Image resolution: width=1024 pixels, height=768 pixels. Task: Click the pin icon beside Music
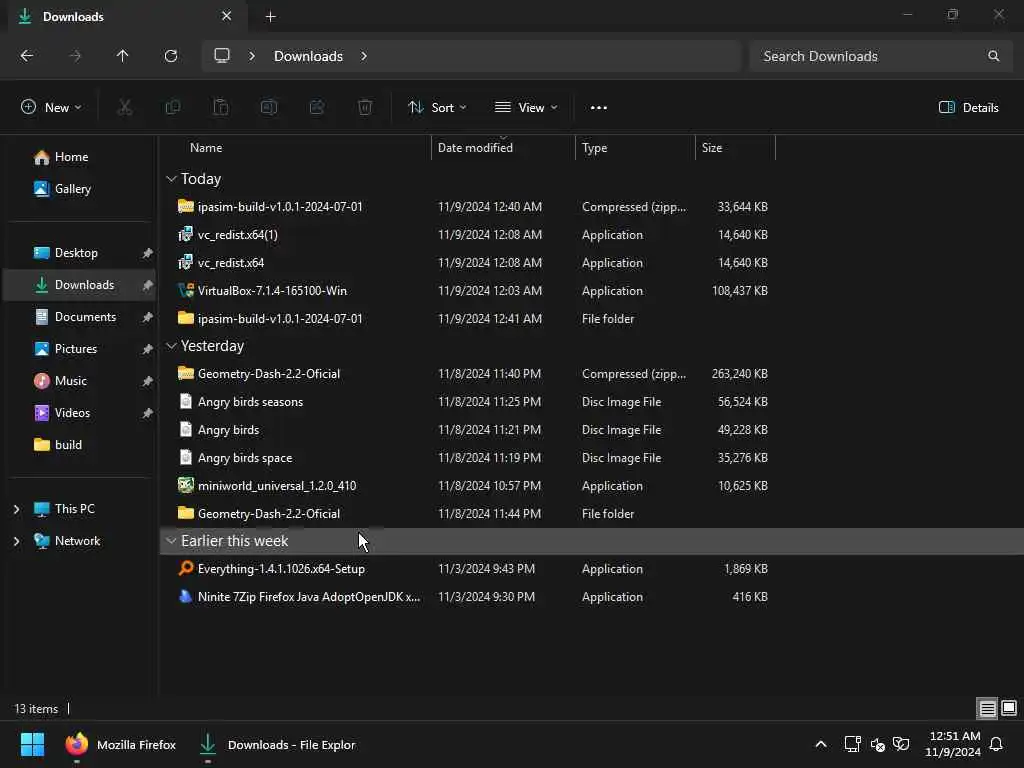click(148, 381)
